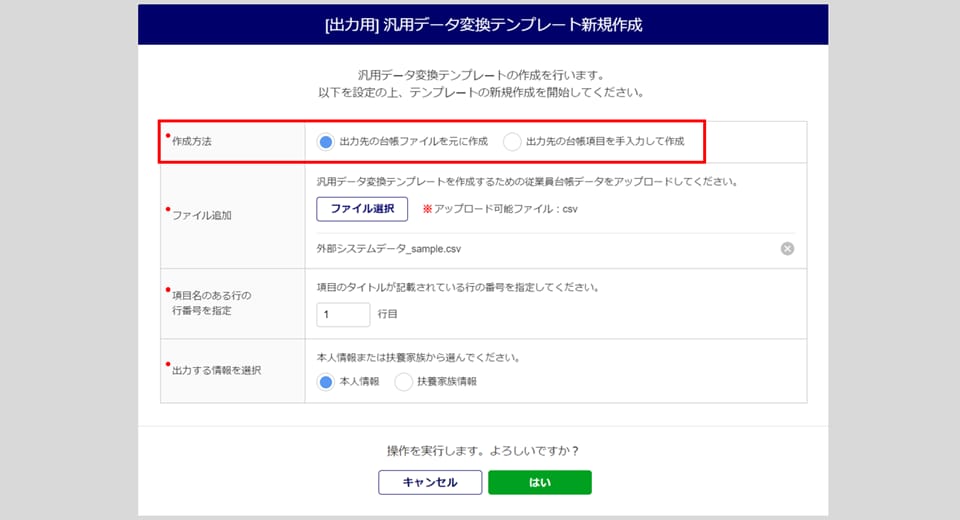Click the 汎用データ変換テンプレートの作成を行います intro text
Screen dimensions: 960x520
(x=483, y=75)
